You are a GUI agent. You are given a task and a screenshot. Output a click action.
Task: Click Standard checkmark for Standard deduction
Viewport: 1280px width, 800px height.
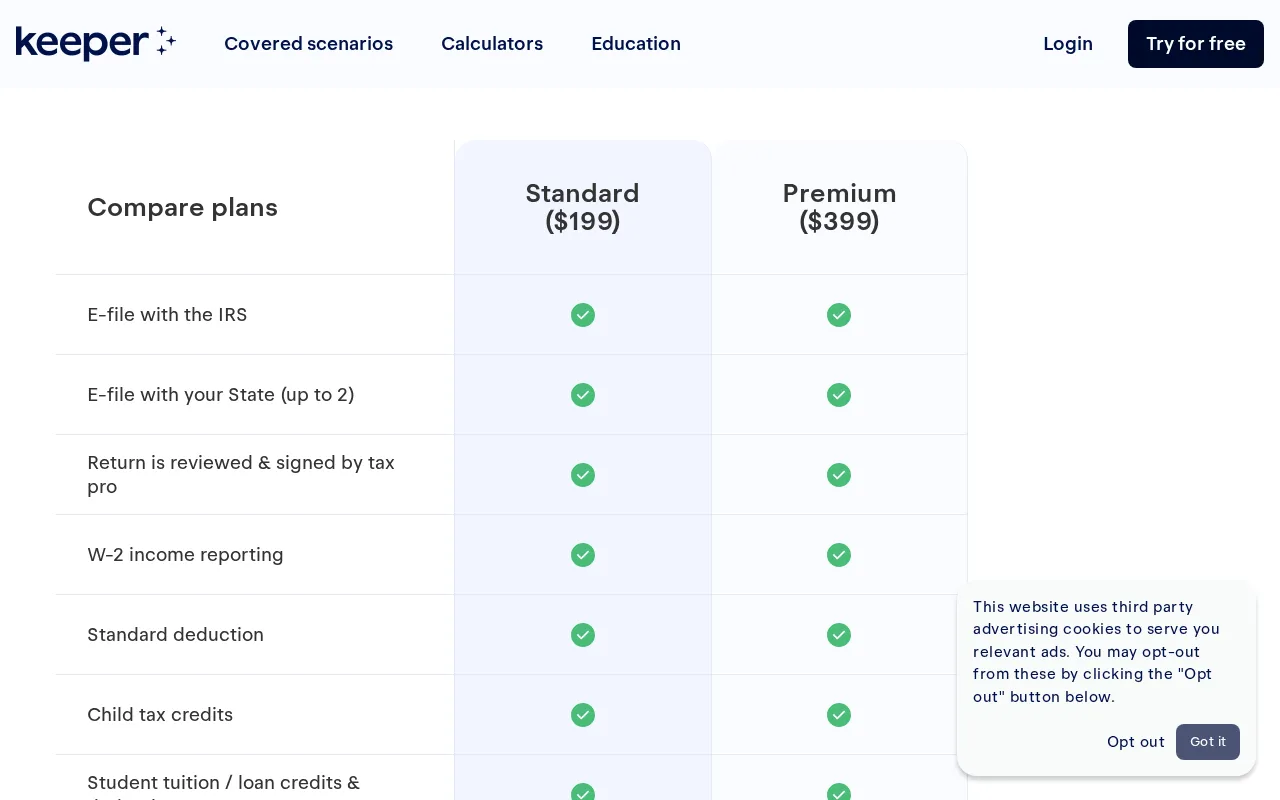click(583, 635)
